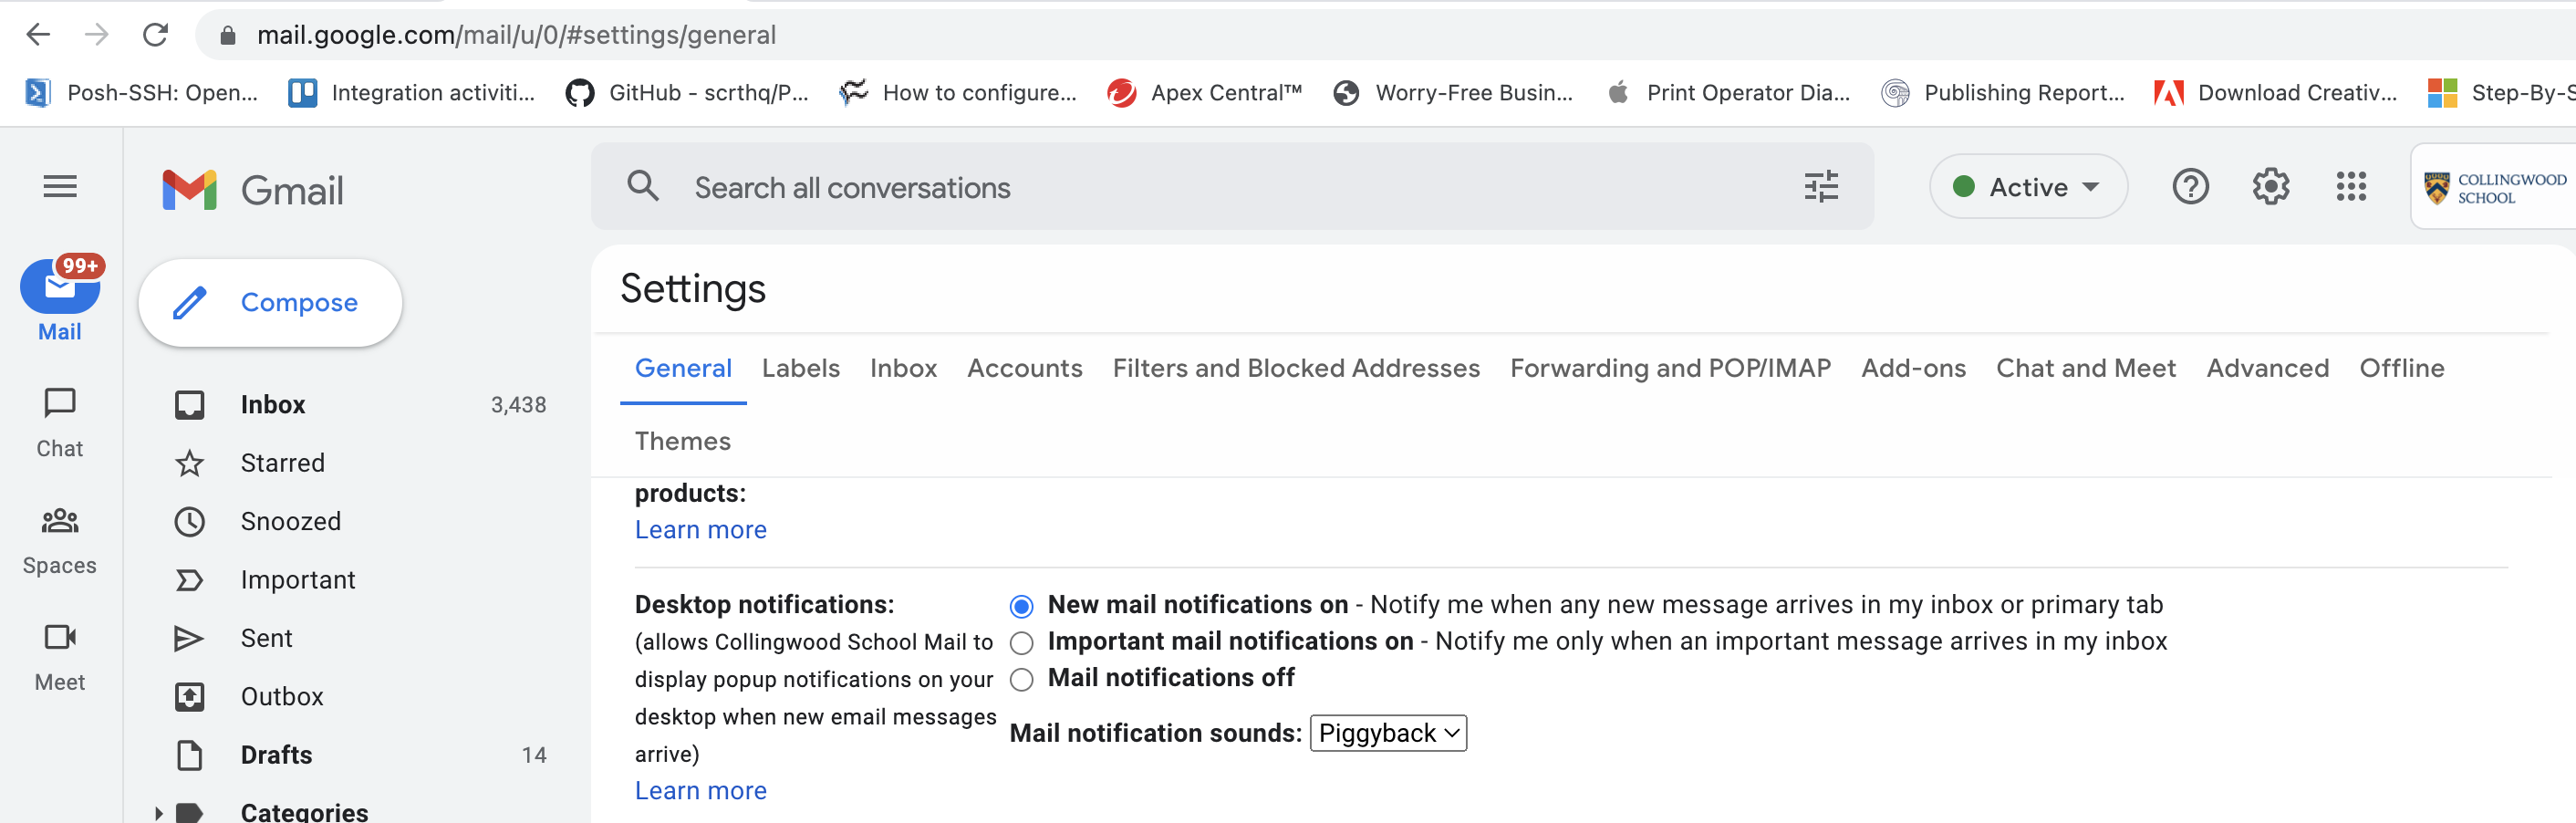Open the Meet section

click(60, 657)
